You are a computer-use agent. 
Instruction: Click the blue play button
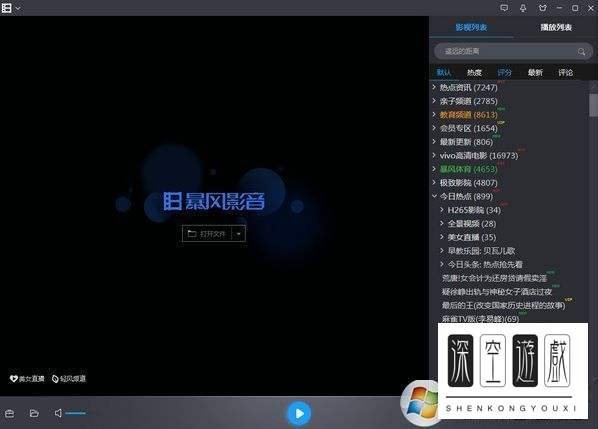299,413
